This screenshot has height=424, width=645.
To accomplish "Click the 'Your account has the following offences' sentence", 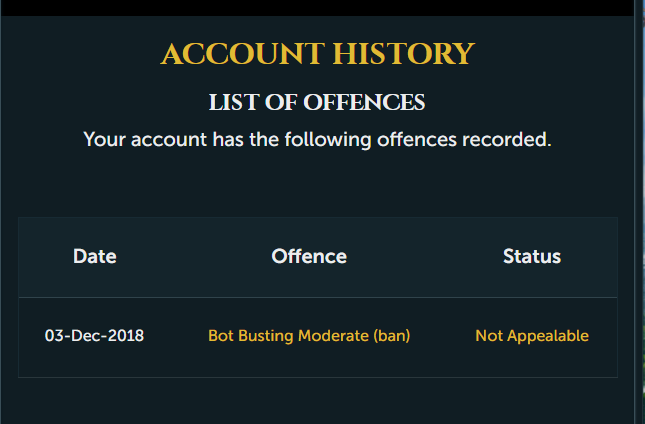I will [x=317, y=139].
